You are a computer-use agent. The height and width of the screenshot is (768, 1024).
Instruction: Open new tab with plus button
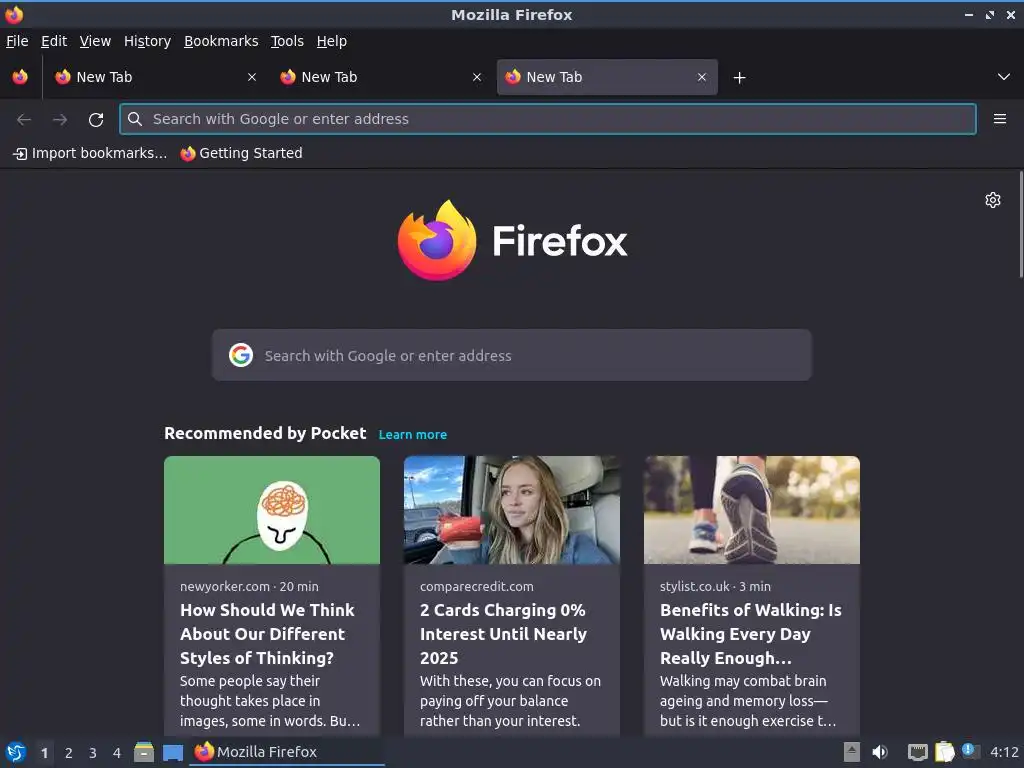coord(739,78)
